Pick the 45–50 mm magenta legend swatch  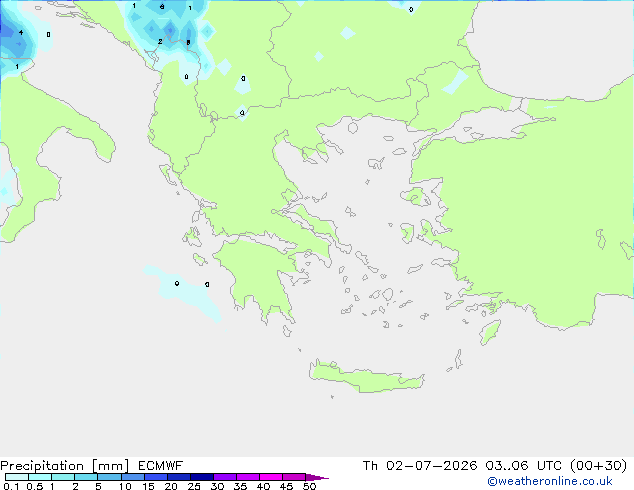click(x=294, y=477)
